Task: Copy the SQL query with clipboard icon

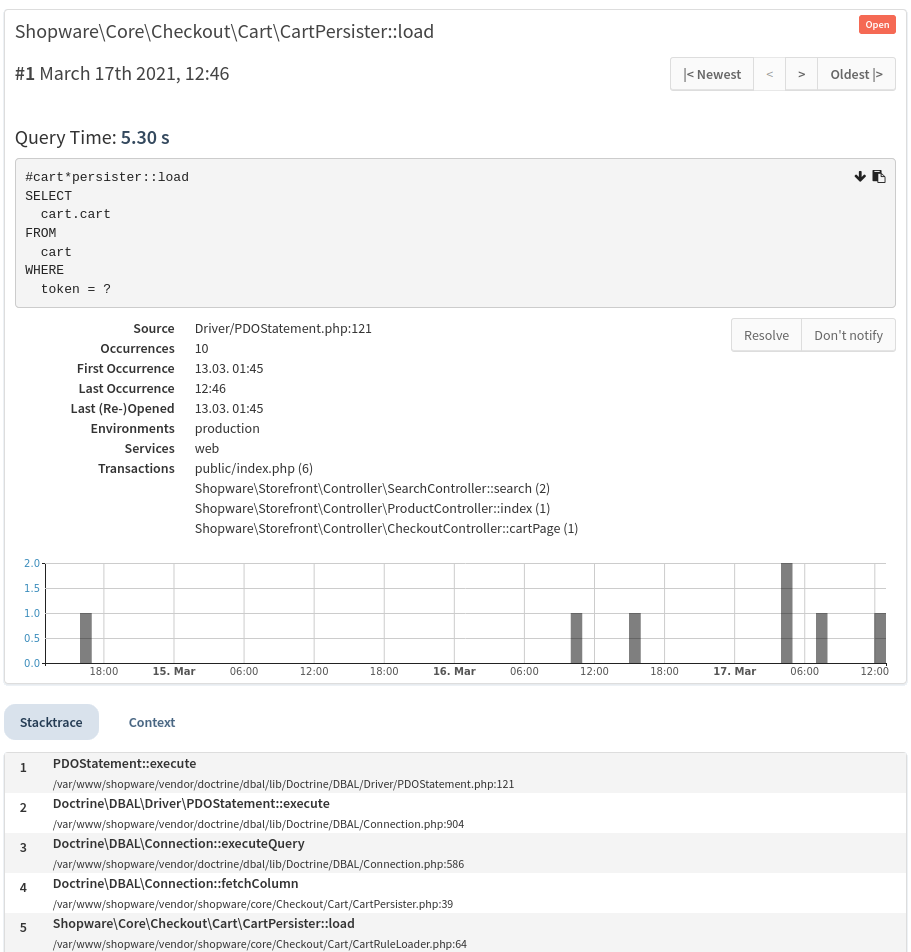Action: coord(879,177)
